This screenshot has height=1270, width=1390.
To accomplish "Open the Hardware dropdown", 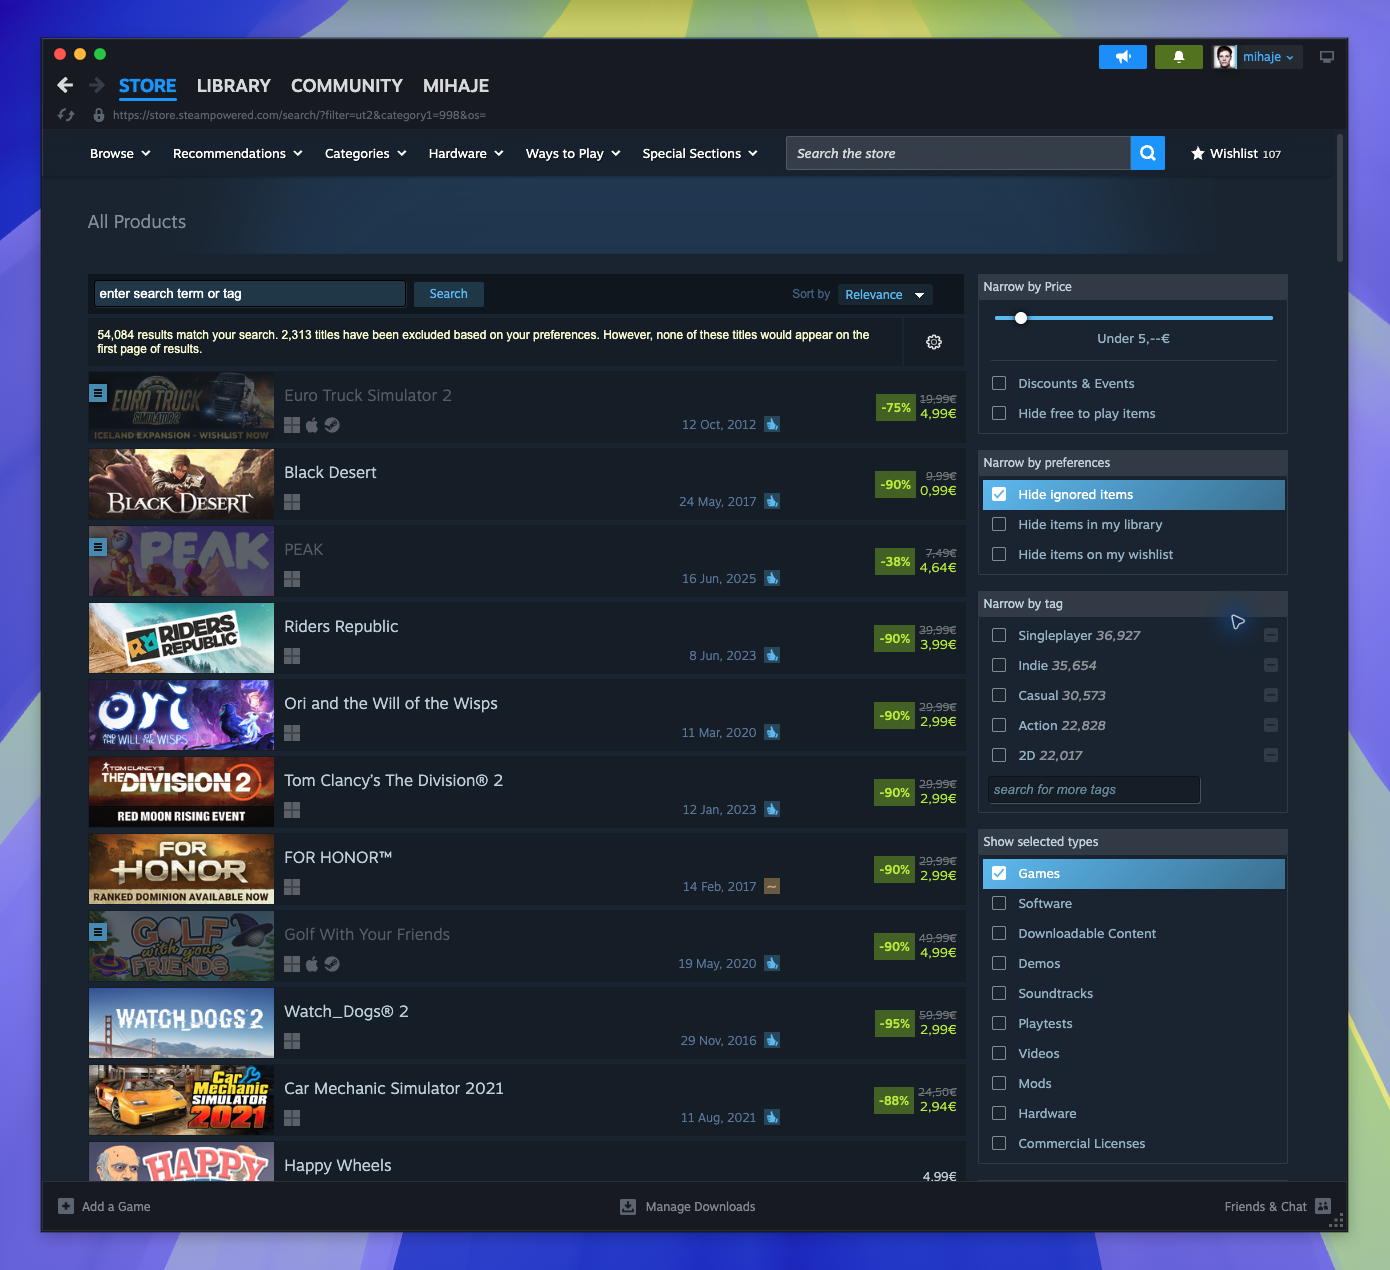I will click(x=466, y=153).
